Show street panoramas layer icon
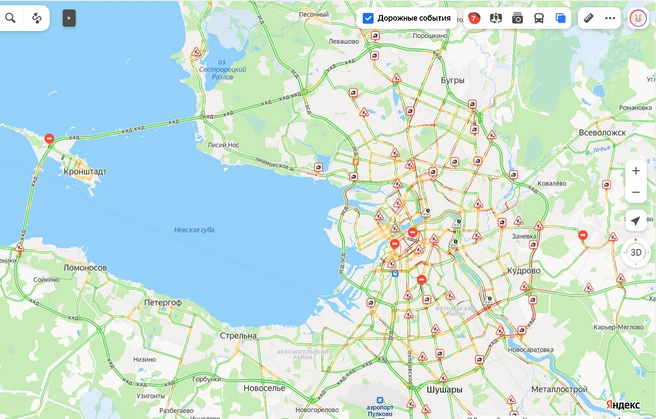656x419 pixels. [496, 18]
